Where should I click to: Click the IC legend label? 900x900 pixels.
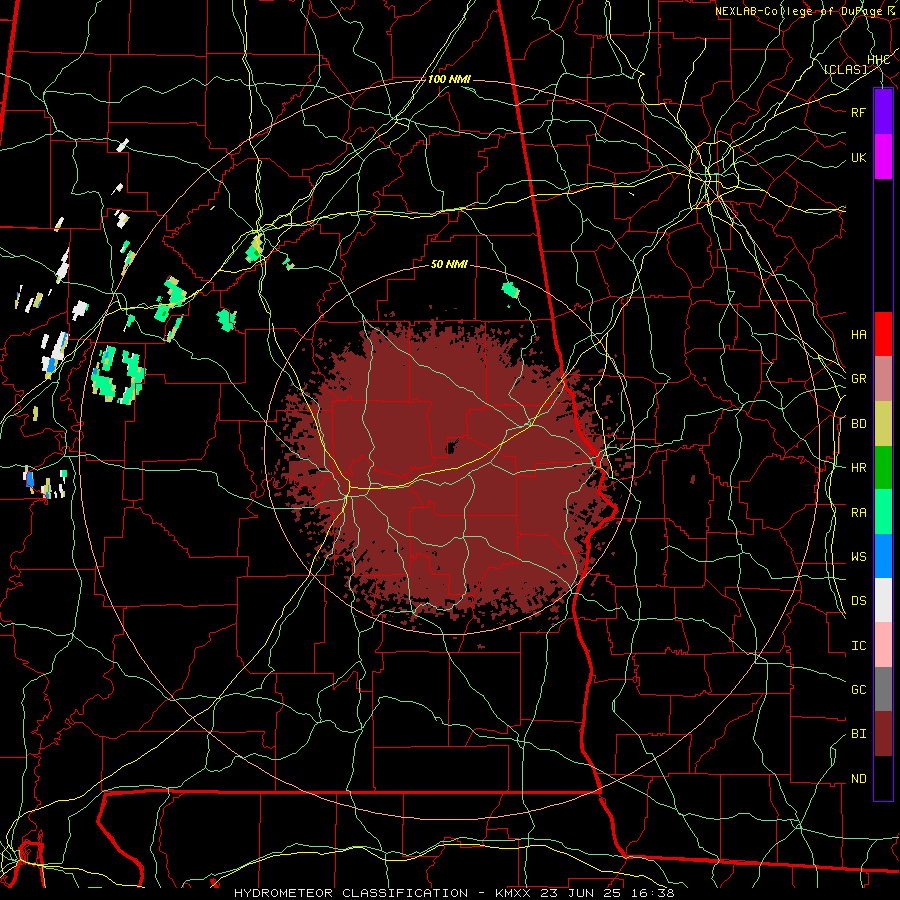click(858, 646)
